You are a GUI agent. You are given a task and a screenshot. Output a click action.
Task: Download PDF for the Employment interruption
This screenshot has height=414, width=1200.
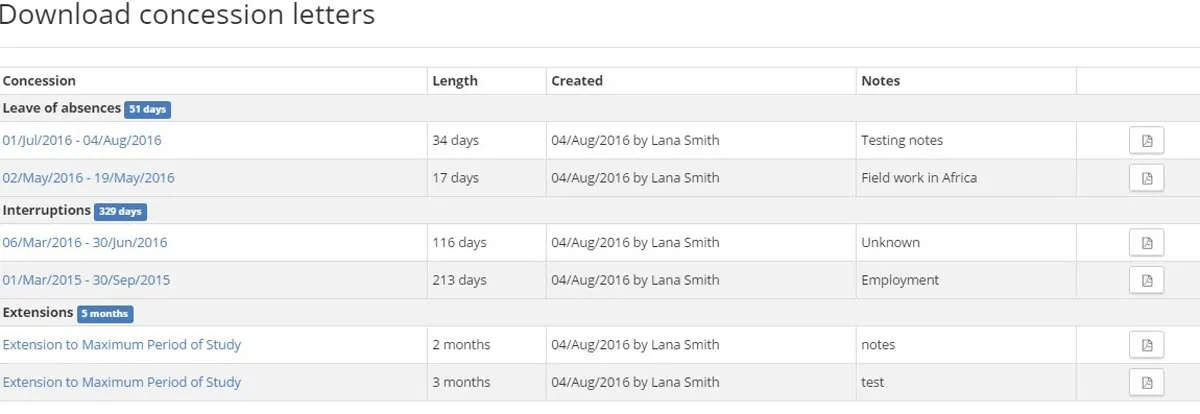point(1146,280)
